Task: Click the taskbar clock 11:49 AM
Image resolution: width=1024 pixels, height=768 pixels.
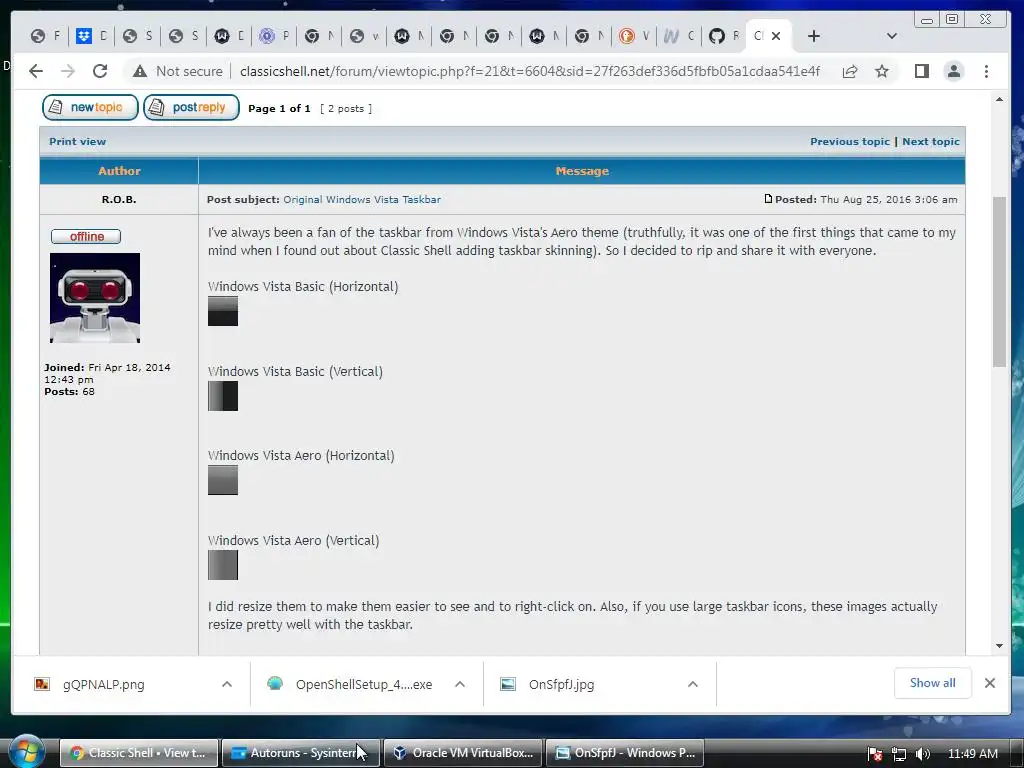Action: click(972, 754)
